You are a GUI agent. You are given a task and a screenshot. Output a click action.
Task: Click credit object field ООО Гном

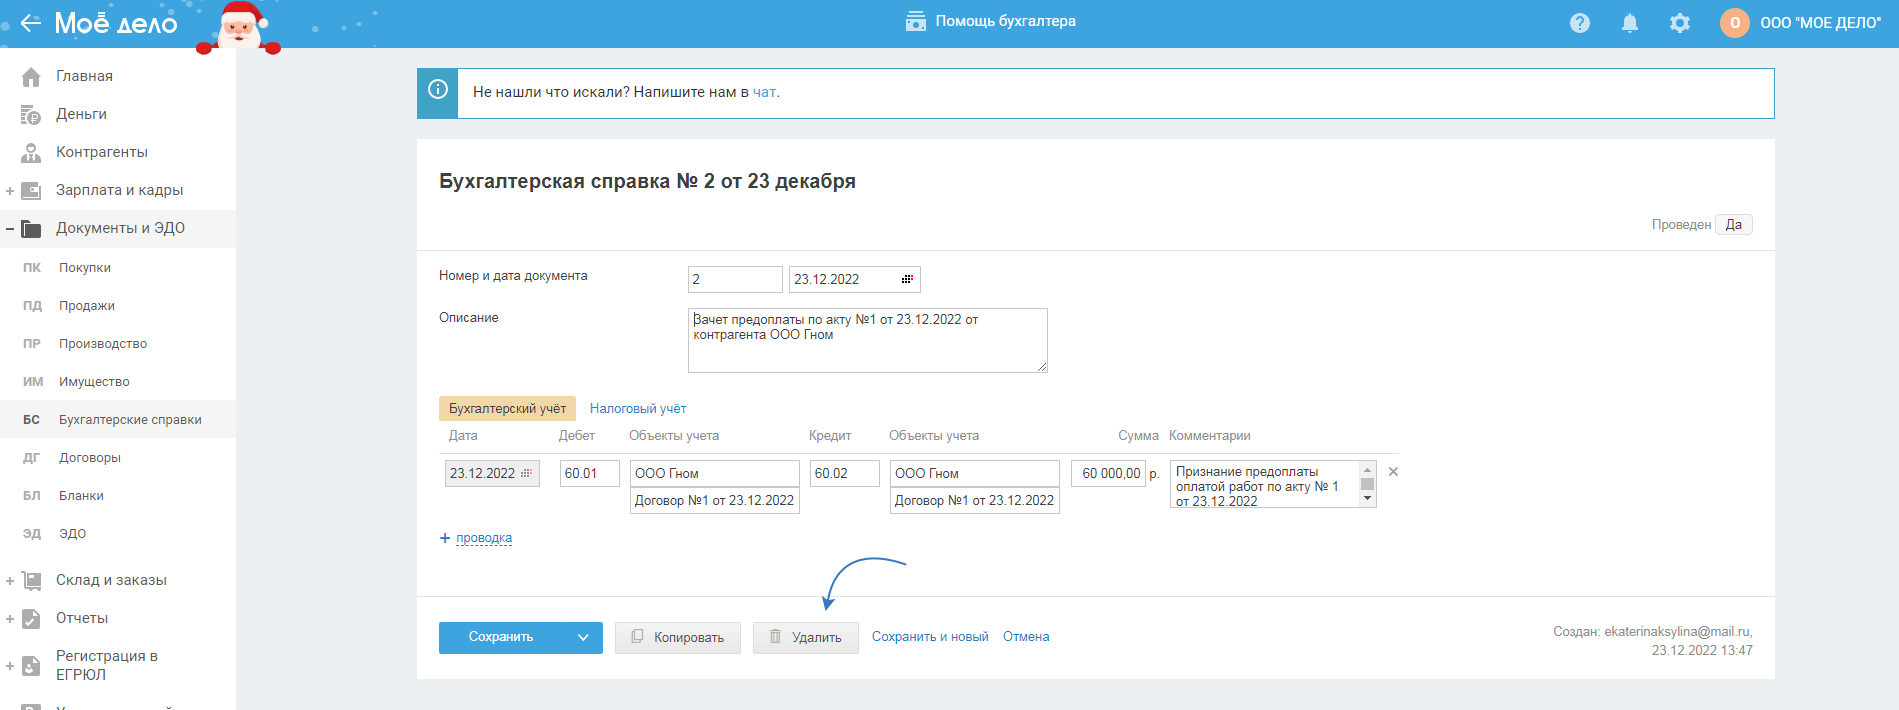coord(975,473)
